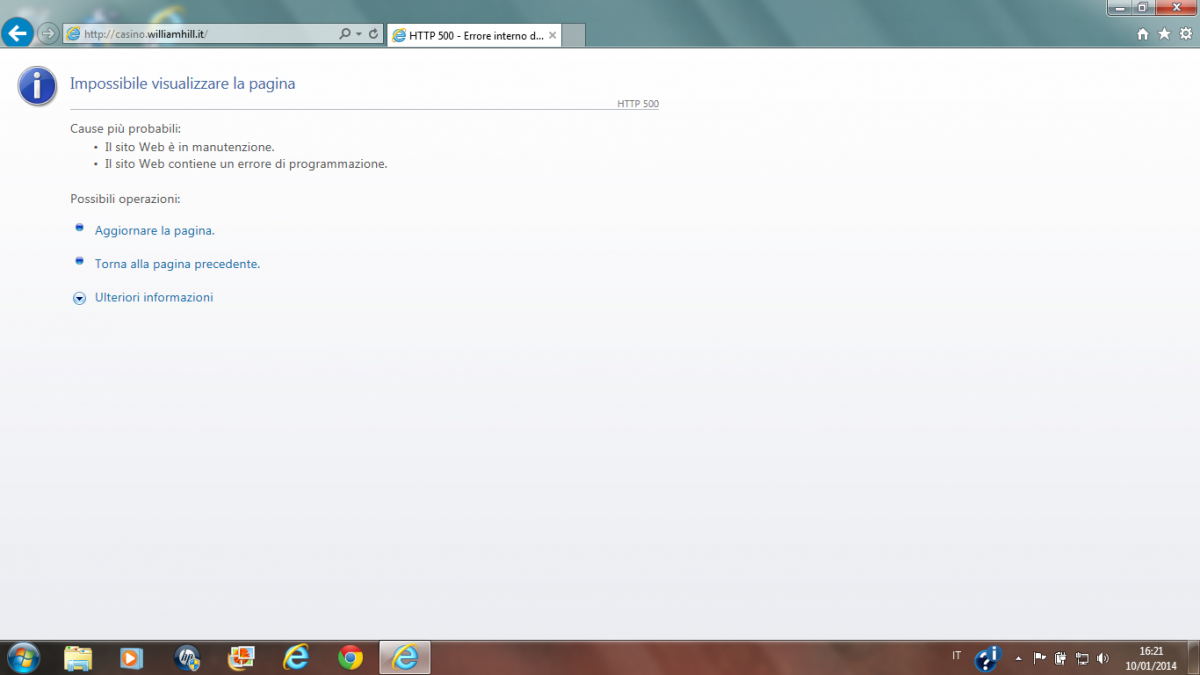Open the address bar autocomplete dropdown arrow
The height and width of the screenshot is (675, 1200).
point(359,34)
